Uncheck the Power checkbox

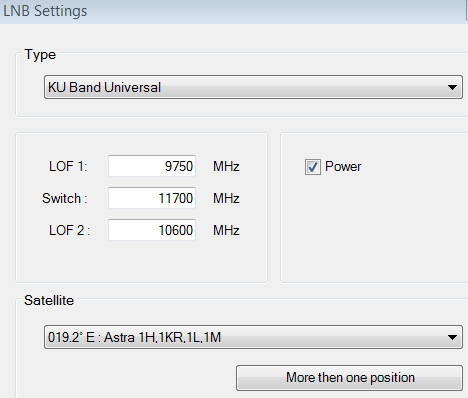coord(313,167)
